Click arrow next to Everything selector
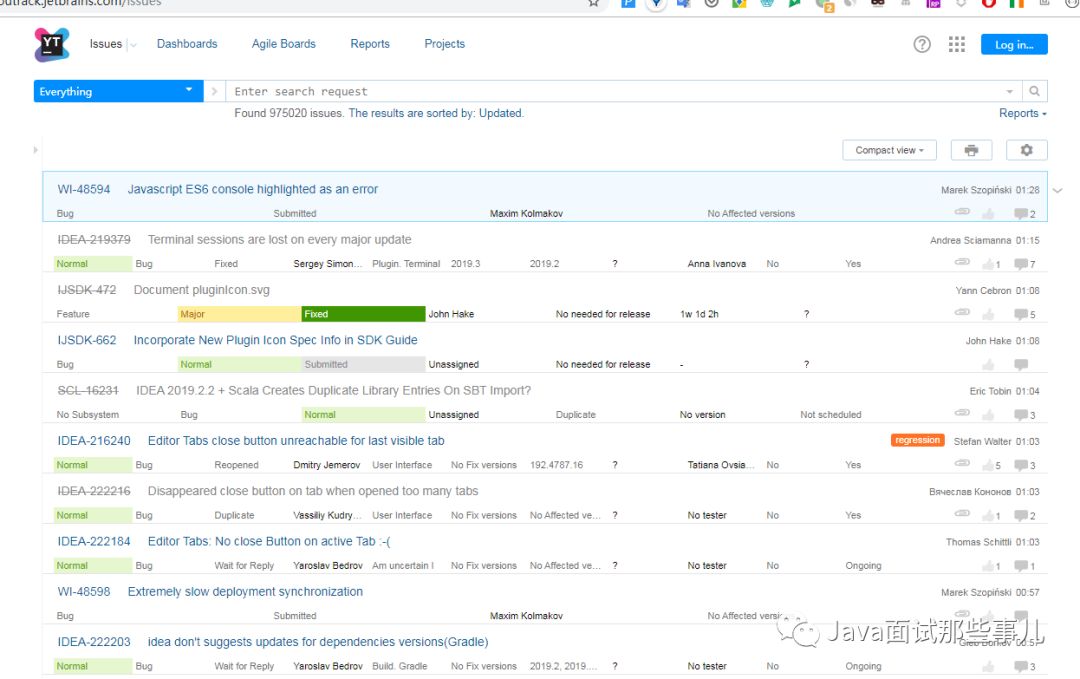The width and height of the screenshot is (1080, 679). [214, 91]
